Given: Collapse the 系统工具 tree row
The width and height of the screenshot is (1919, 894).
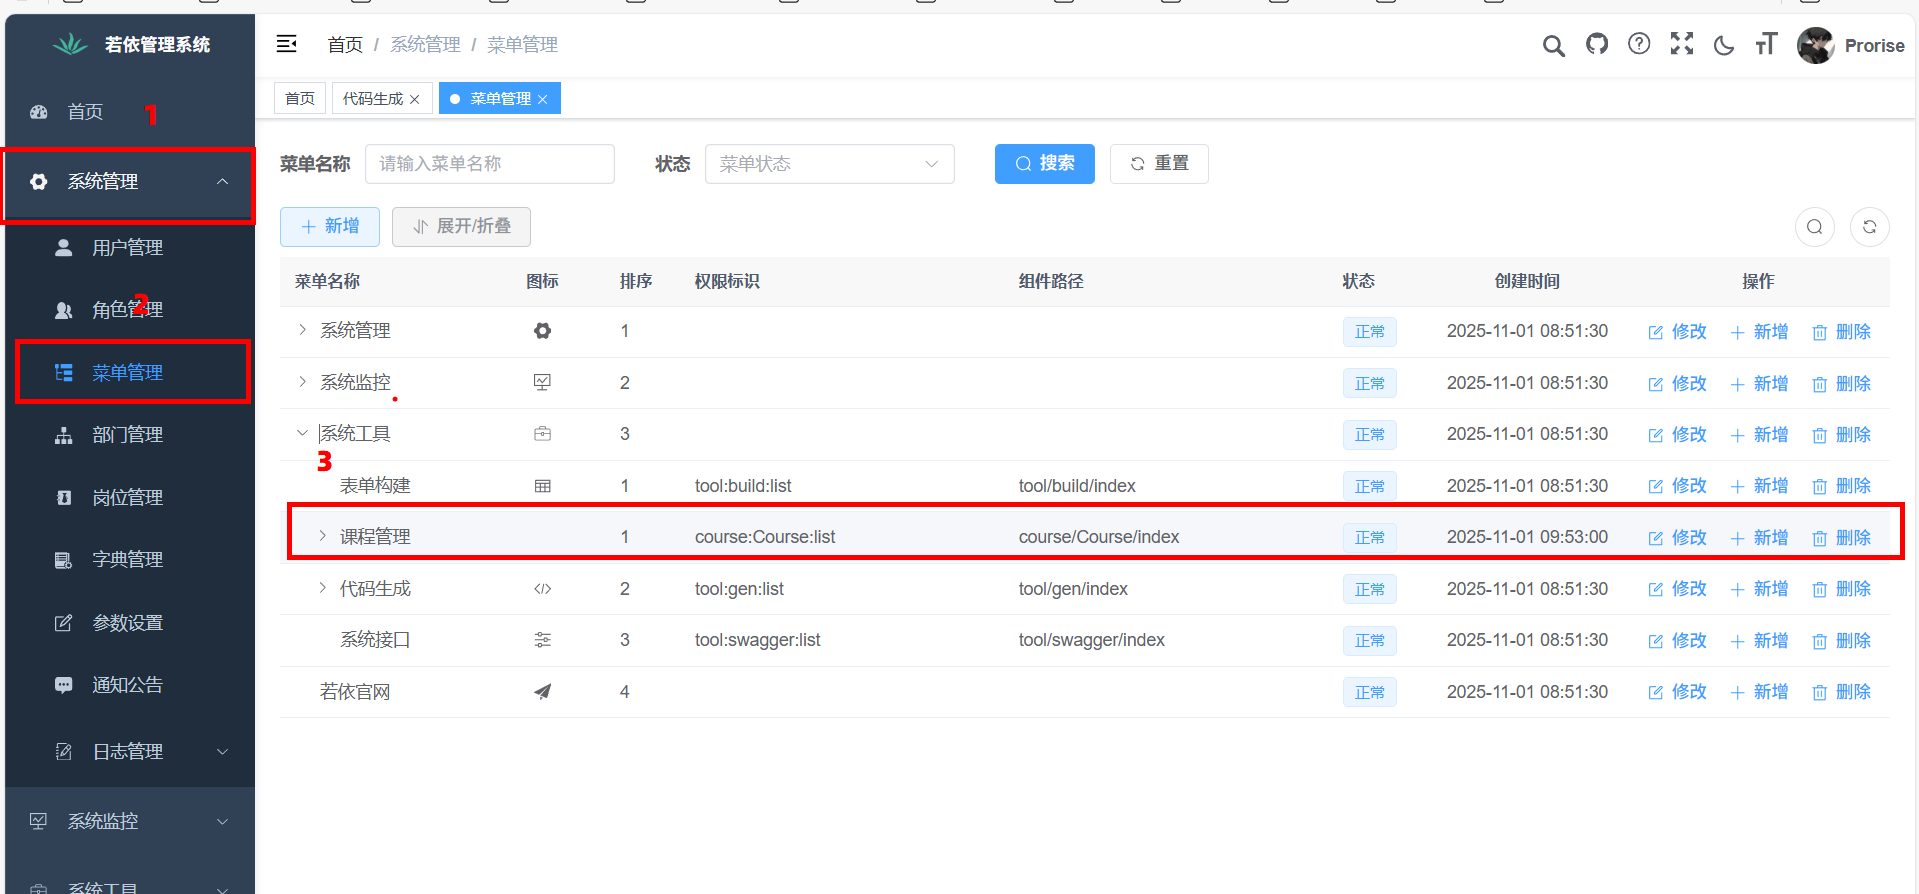Looking at the screenshot, I should (302, 433).
